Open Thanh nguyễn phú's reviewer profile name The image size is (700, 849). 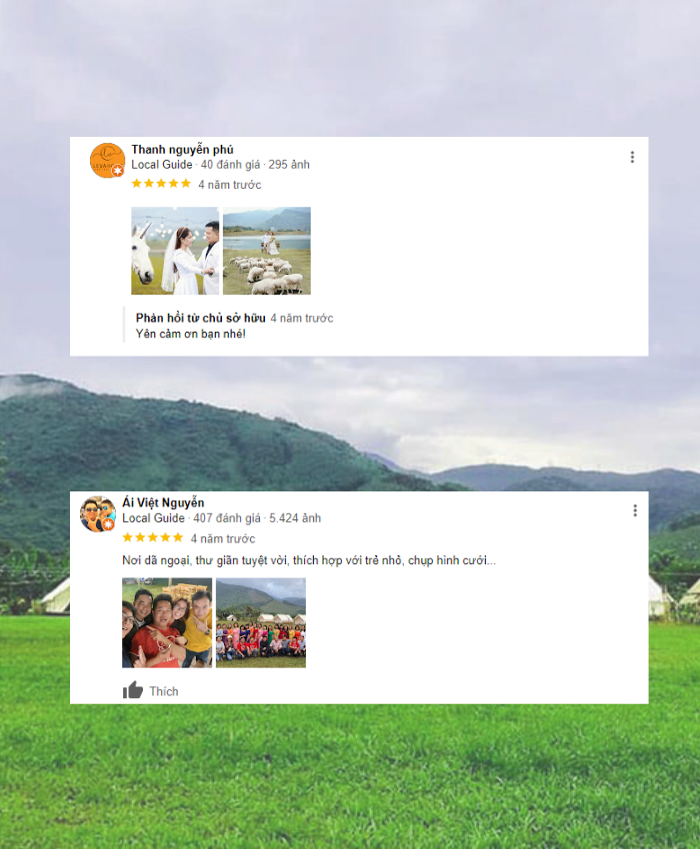(182, 149)
